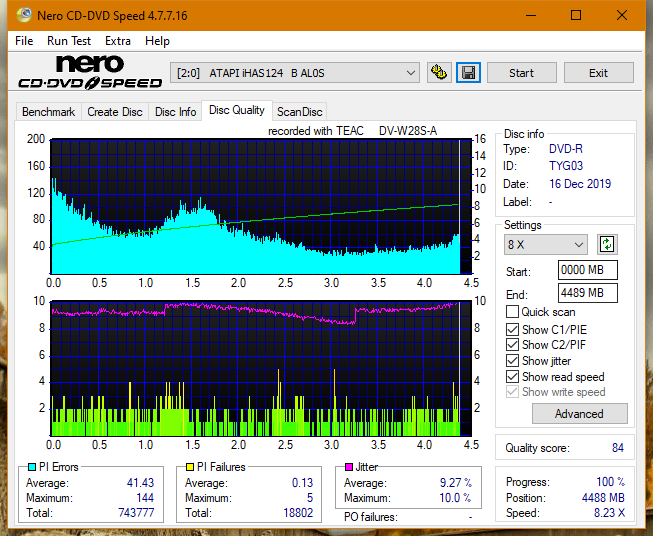The width and height of the screenshot is (653, 536).
Task: Disable Show read speed
Action: point(512,376)
